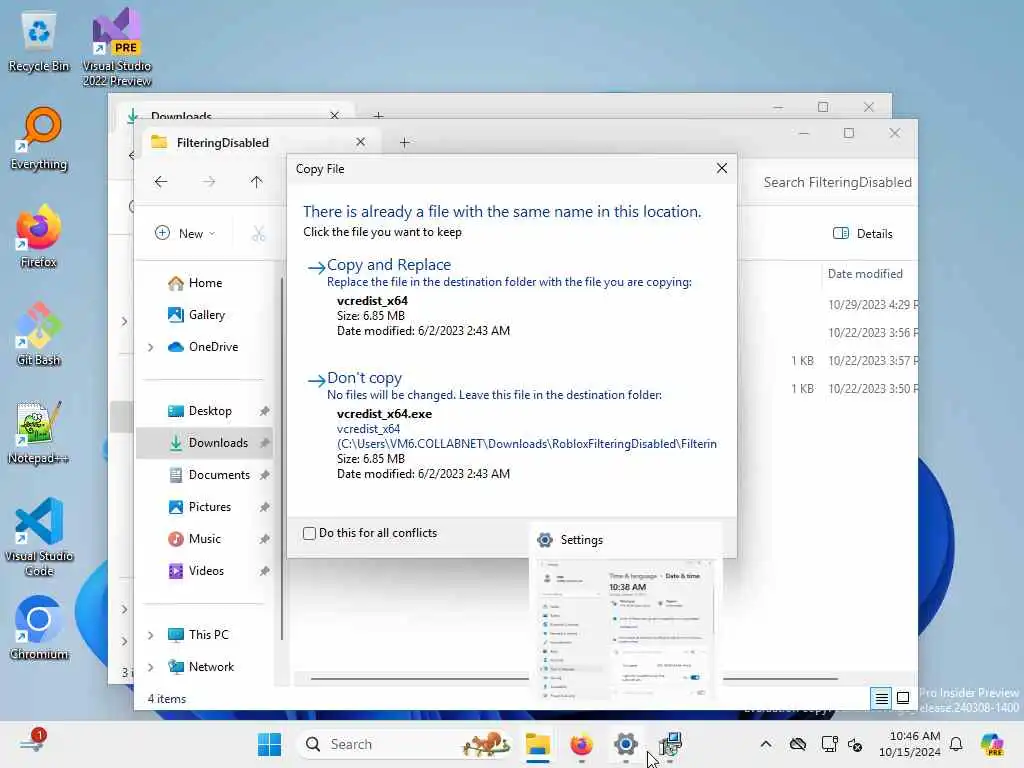The width and height of the screenshot is (1024, 768).
Task: Tick Do this for all conflicts checkbox
Action: point(310,533)
